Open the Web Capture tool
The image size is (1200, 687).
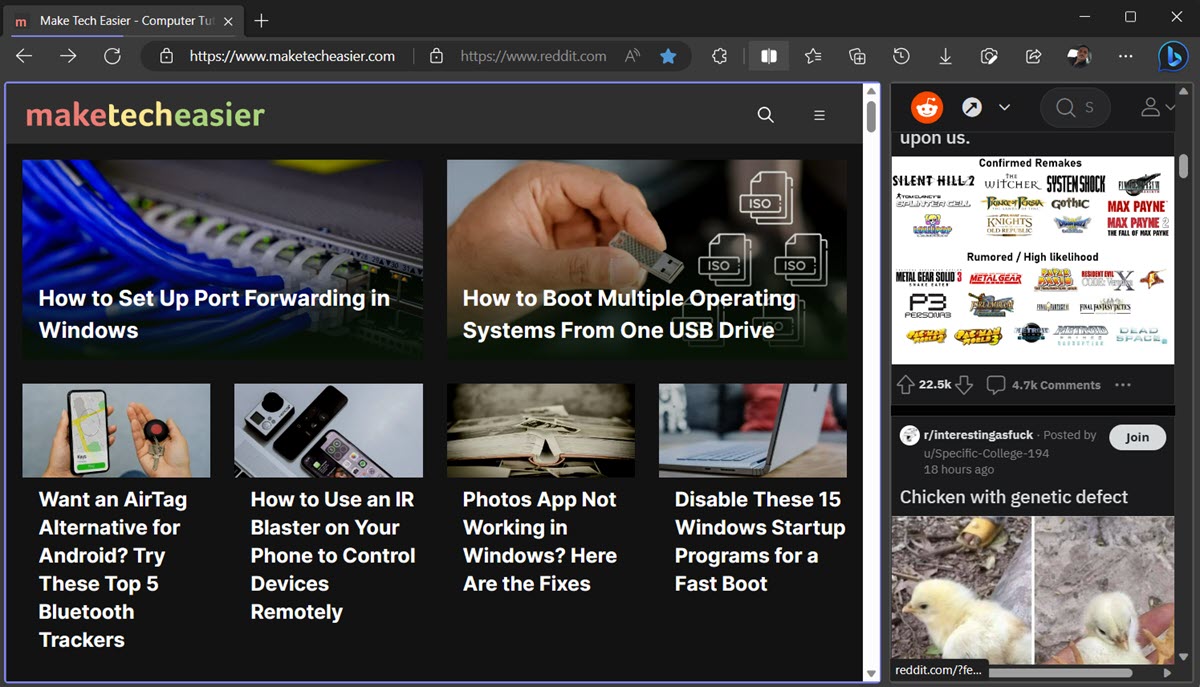point(989,56)
